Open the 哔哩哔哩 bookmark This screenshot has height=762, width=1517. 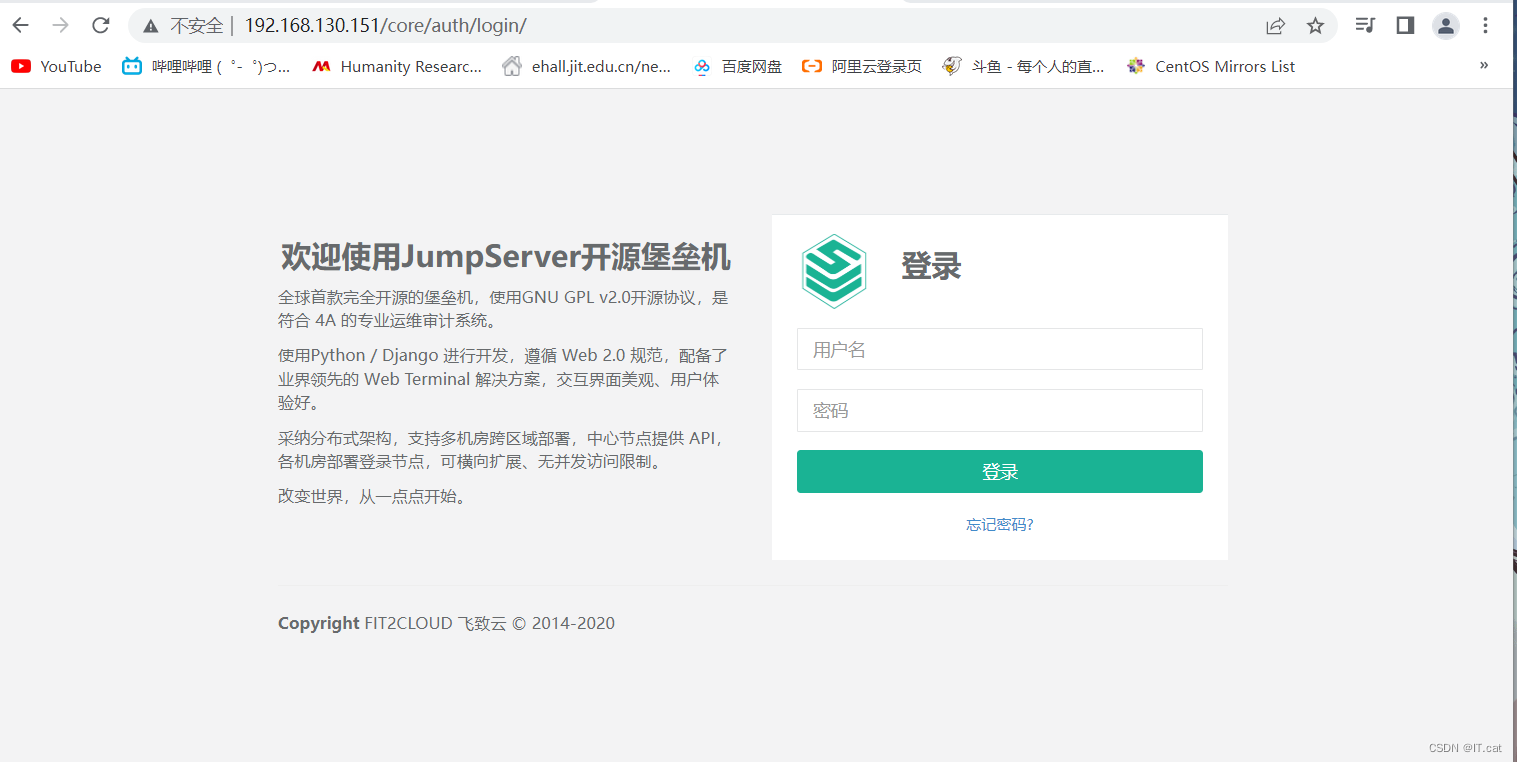(206, 66)
